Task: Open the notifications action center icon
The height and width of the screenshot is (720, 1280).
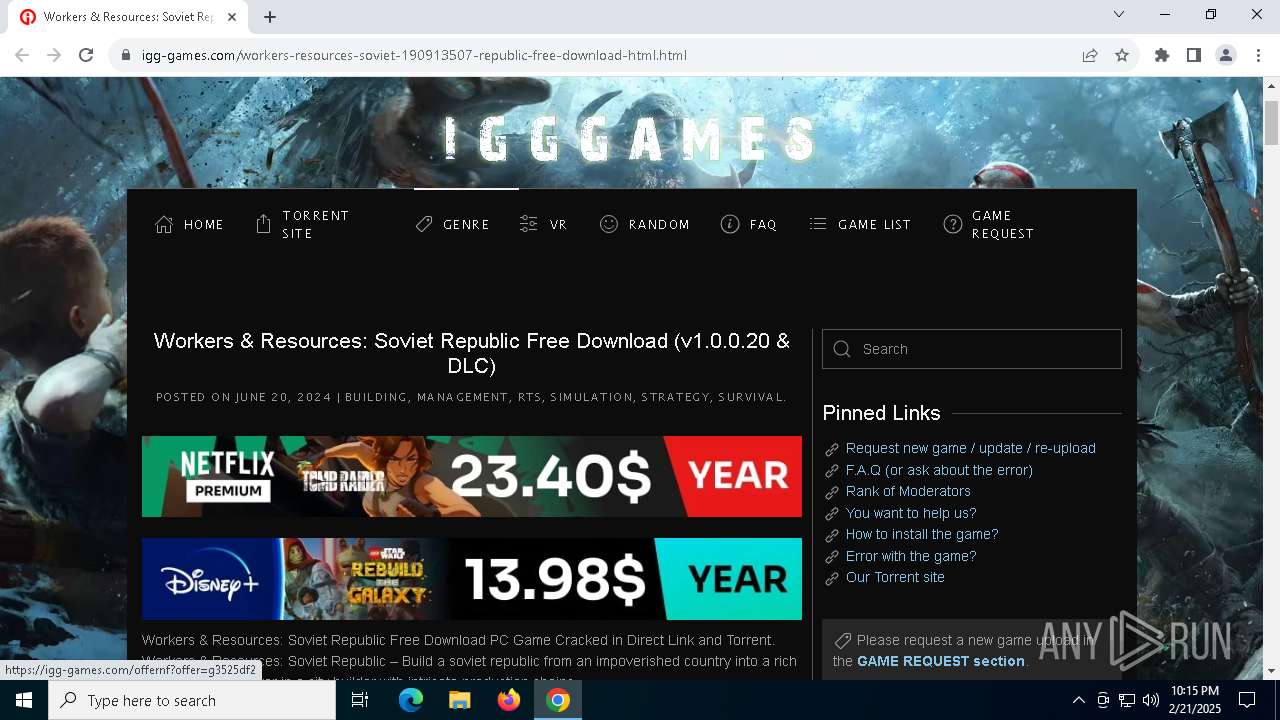Action: pyautogui.click(x=1247, y=700)
